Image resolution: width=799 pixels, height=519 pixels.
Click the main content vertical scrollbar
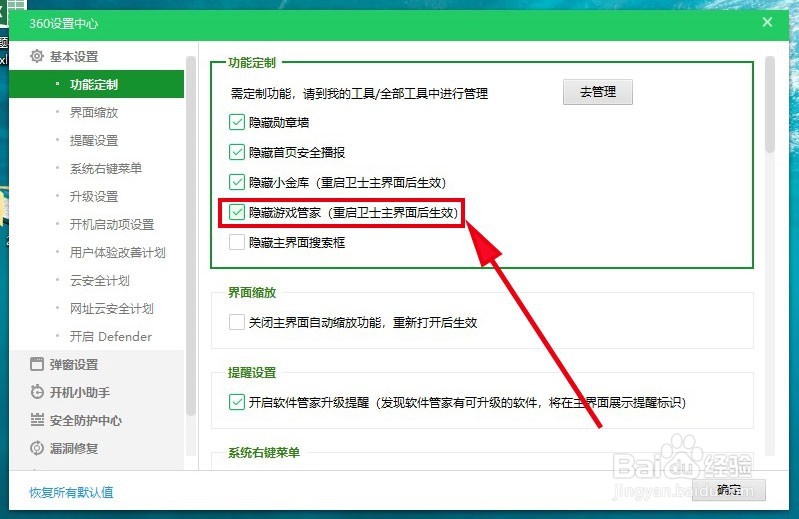click(x=769, y=104)
